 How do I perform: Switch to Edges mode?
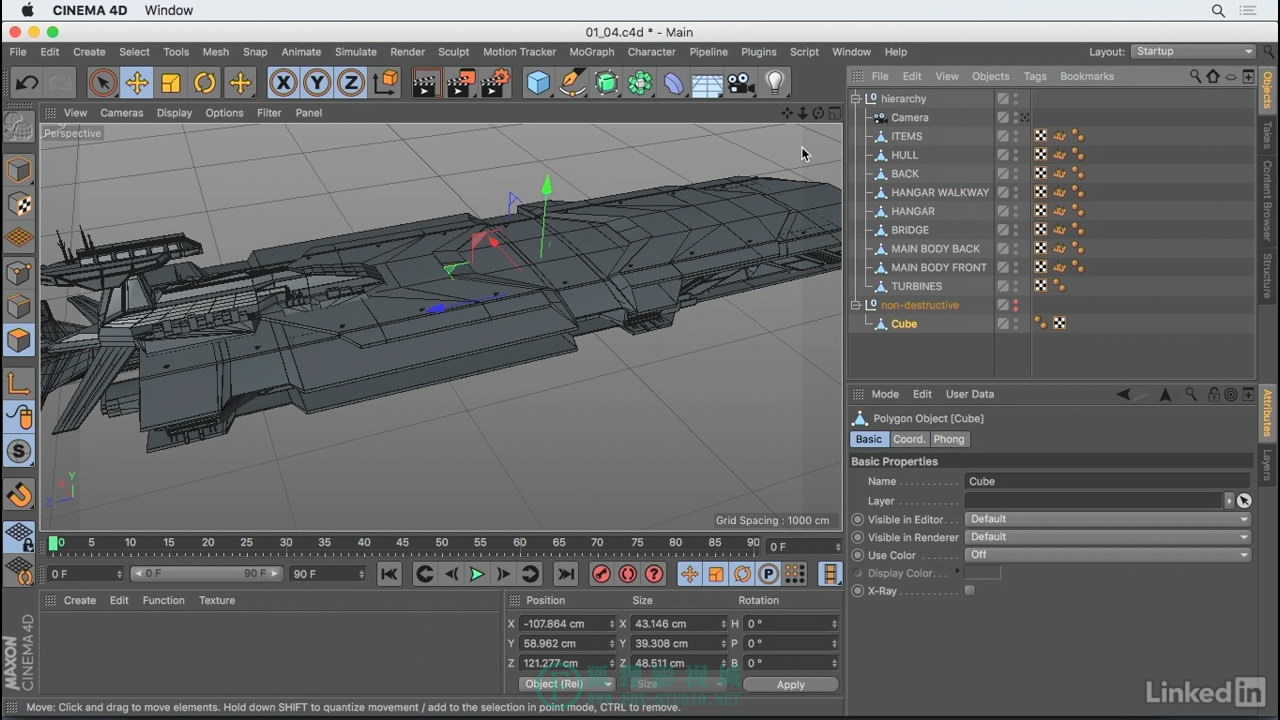point(19,306)
